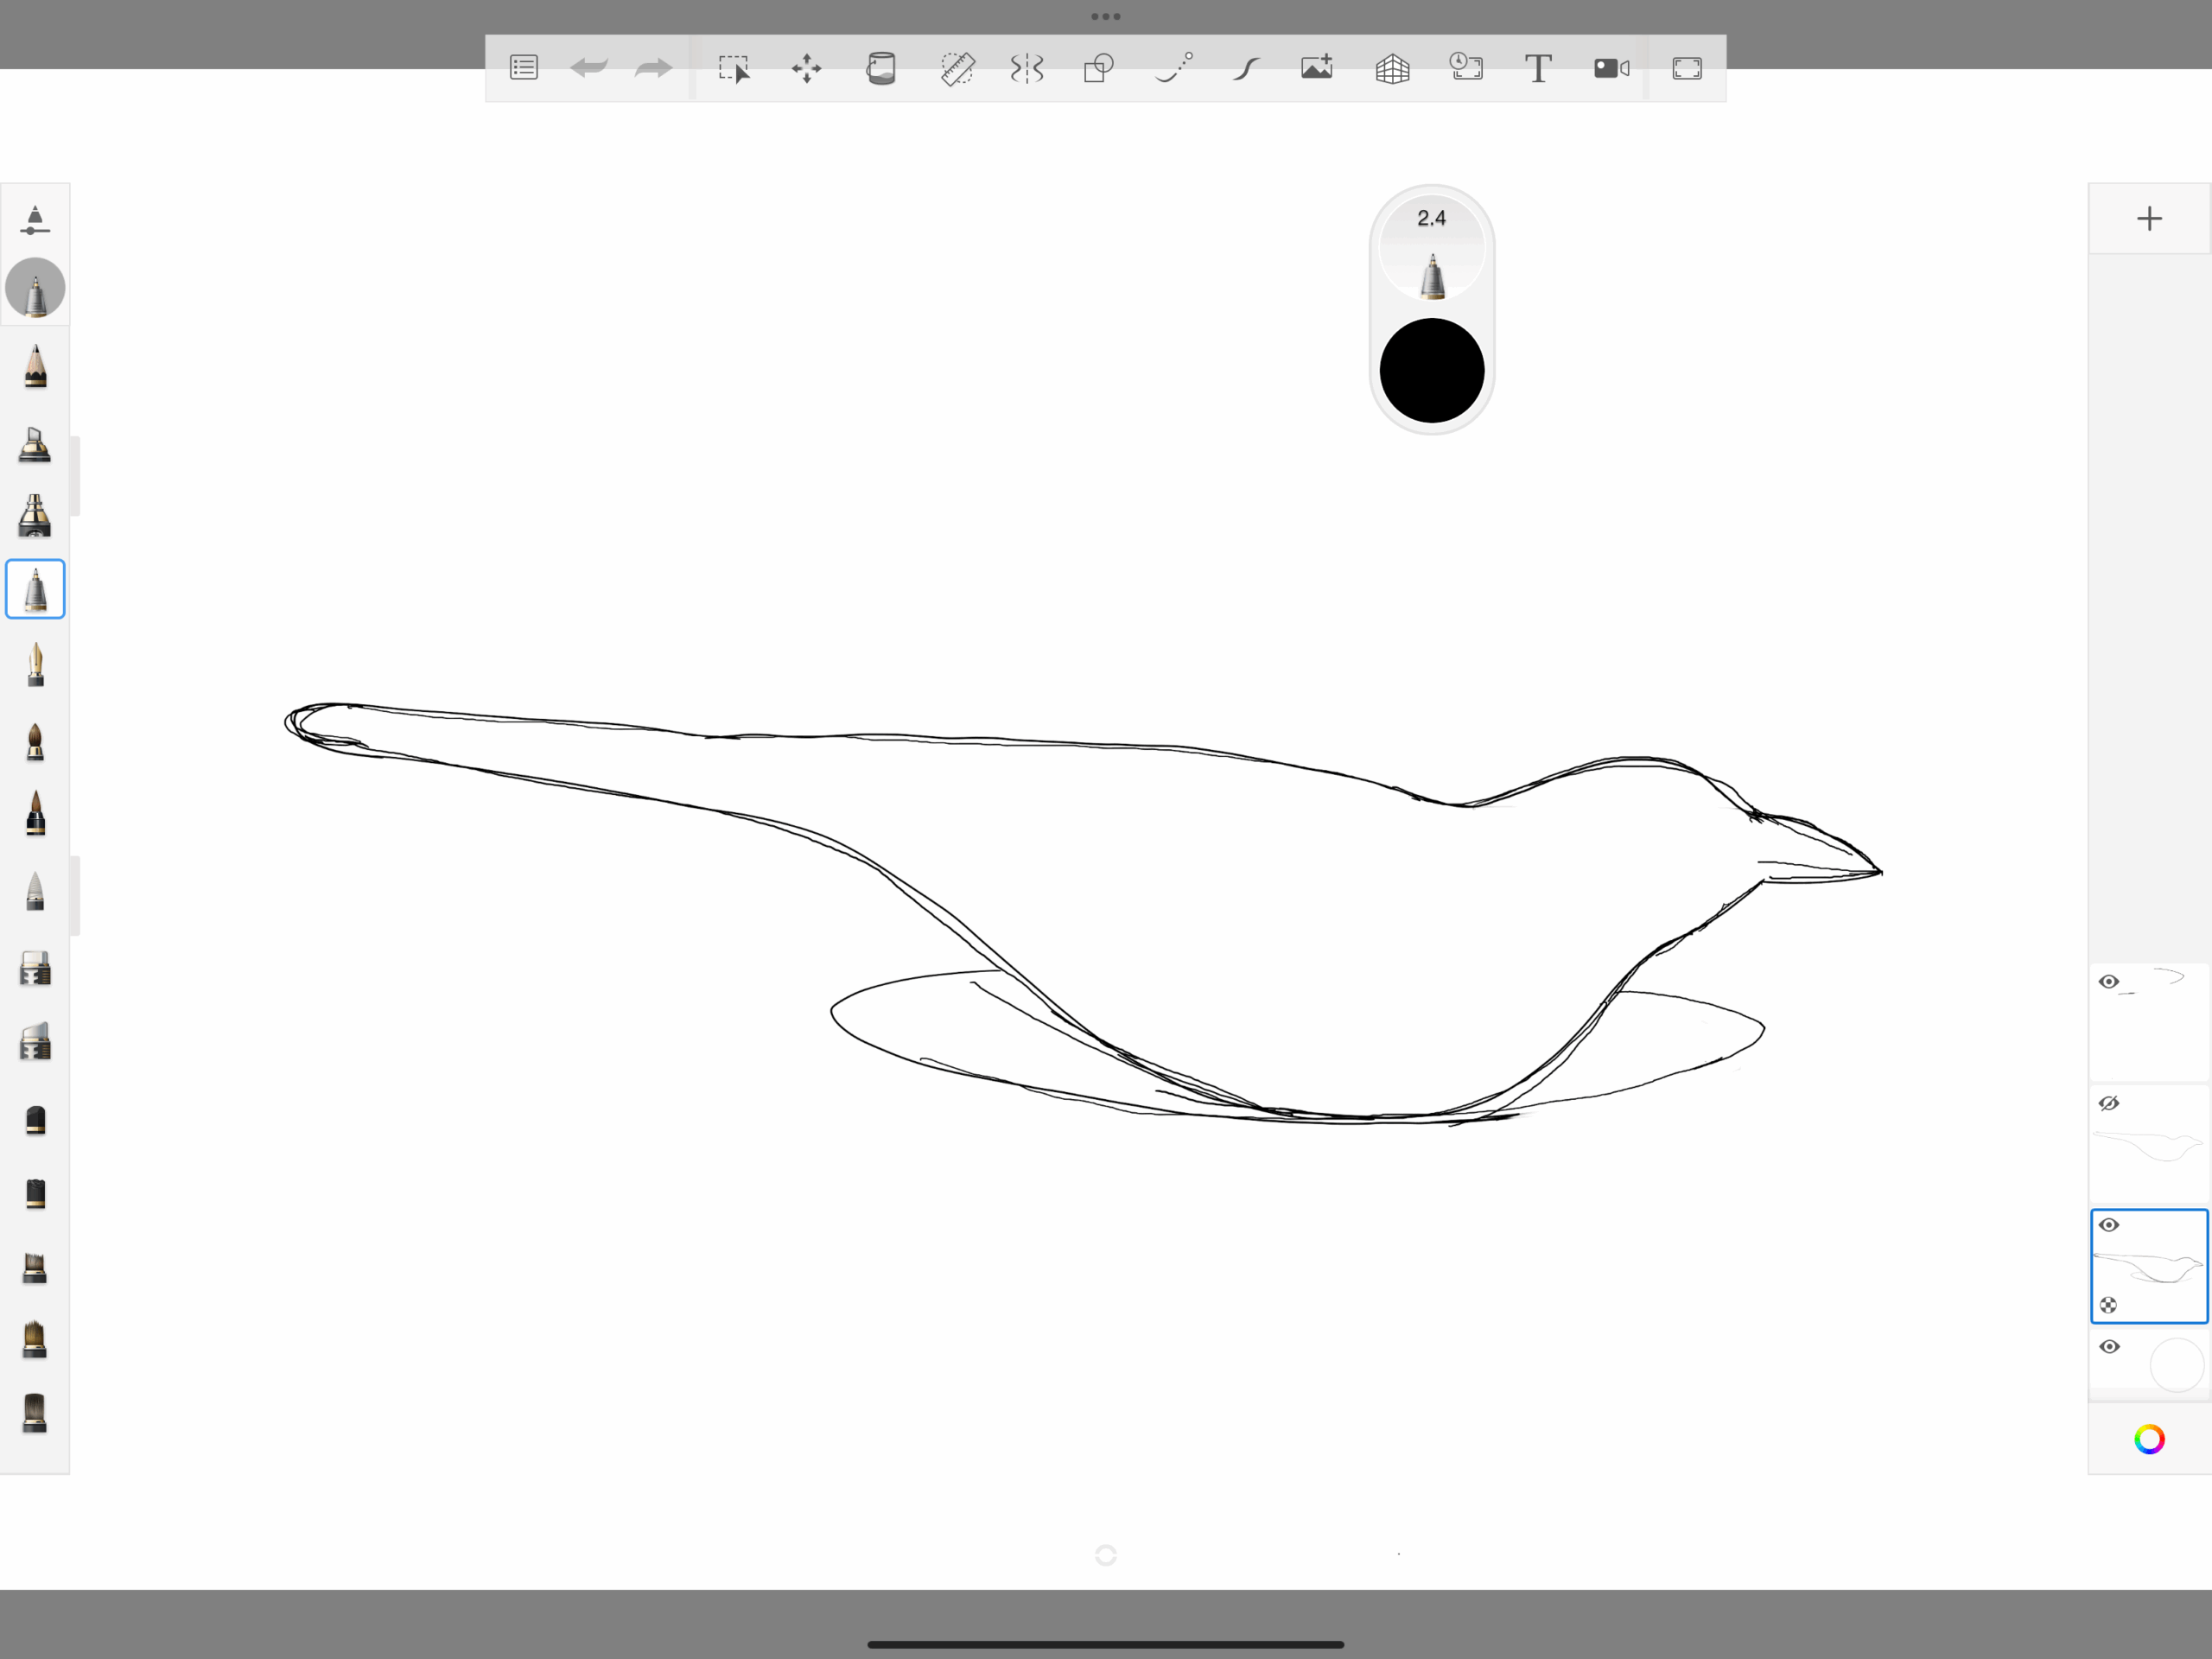Image resolution: width=2212 pixels, height=1659 pixels.
Task: Enable the Ruler guide tool
Action: 957,68
